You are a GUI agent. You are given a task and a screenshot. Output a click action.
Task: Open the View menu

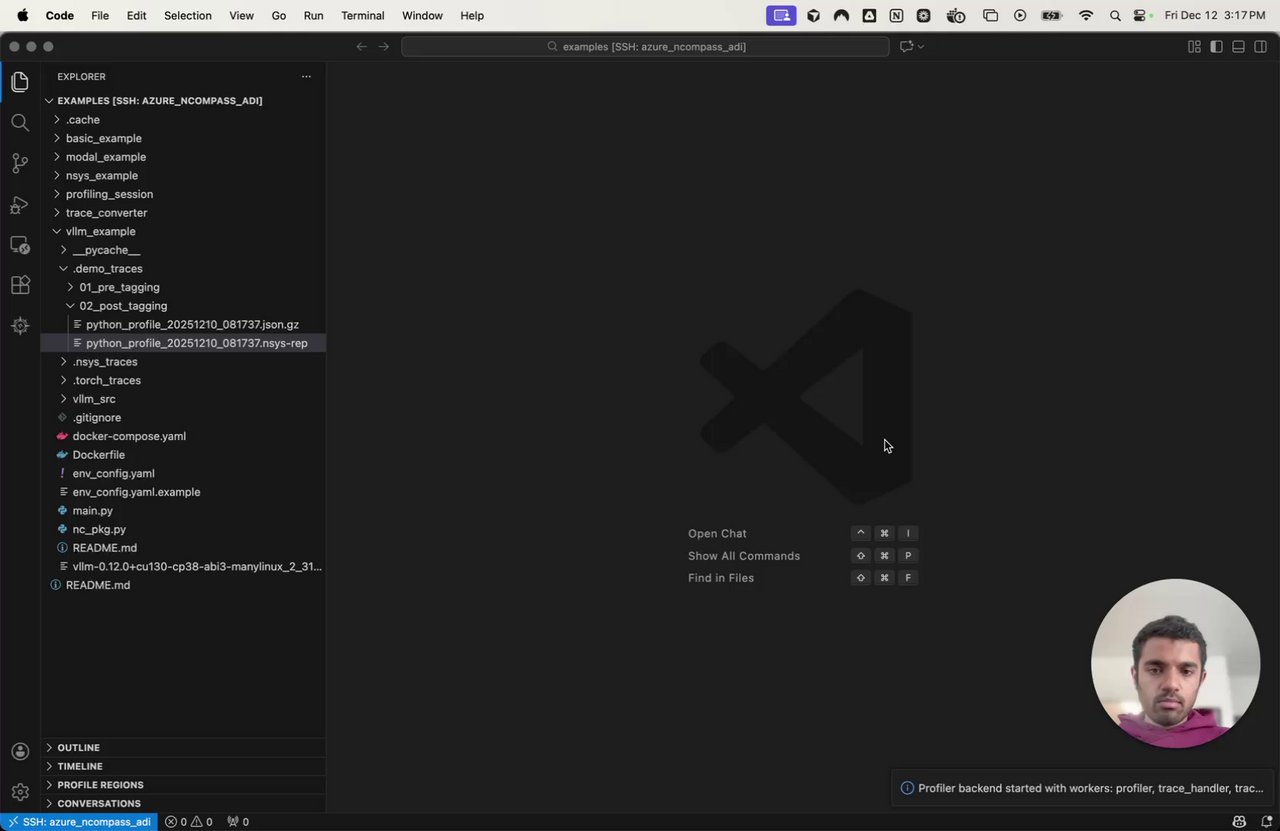(x=241, y=16)
